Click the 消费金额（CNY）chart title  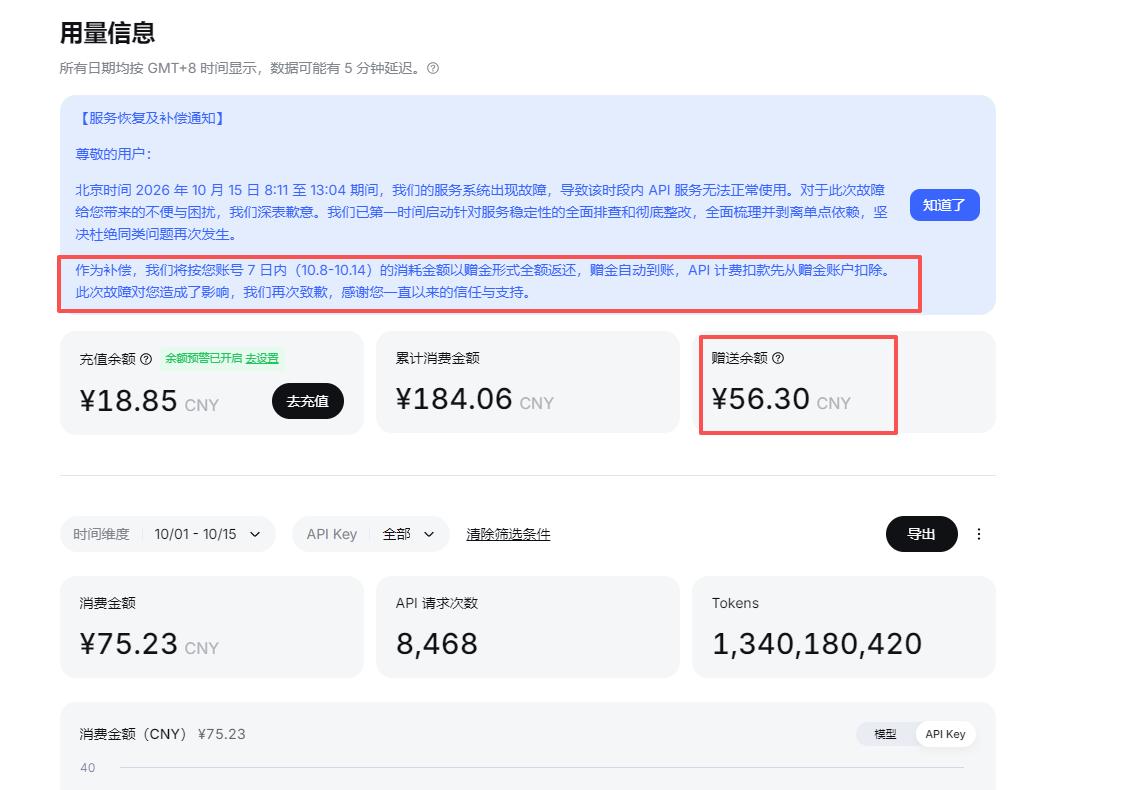pyautogui.click(x=136, y=734)
